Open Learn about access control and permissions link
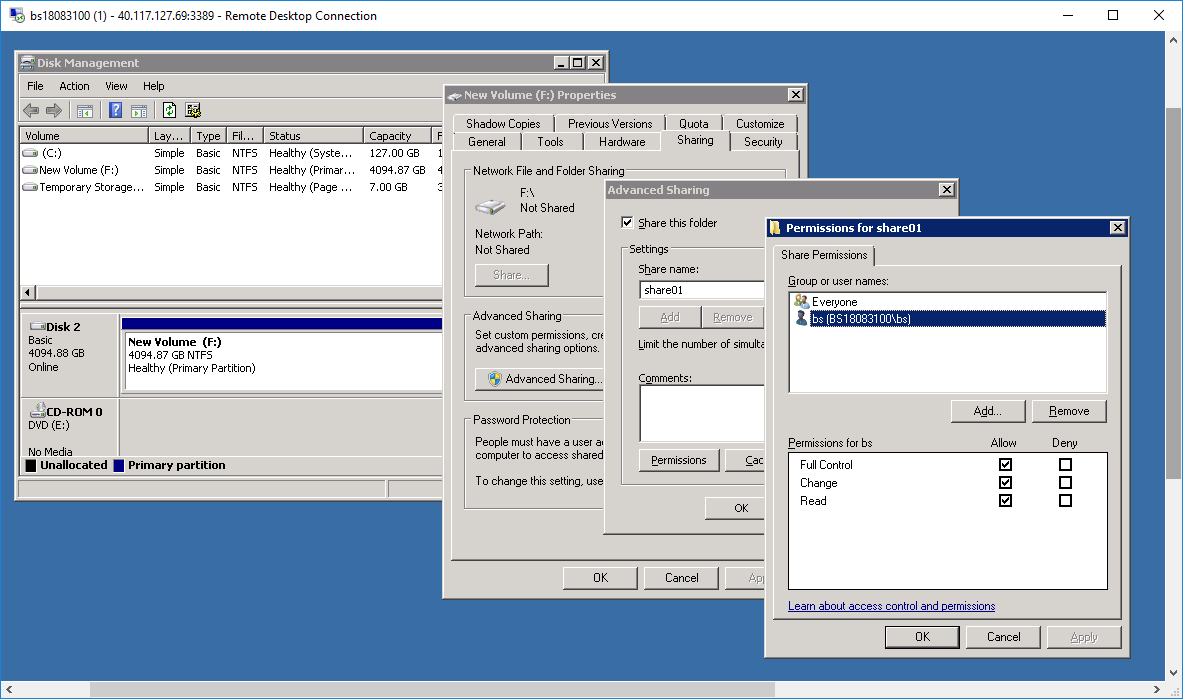This screenshot has height=699, width=1183. coord(891,606)
